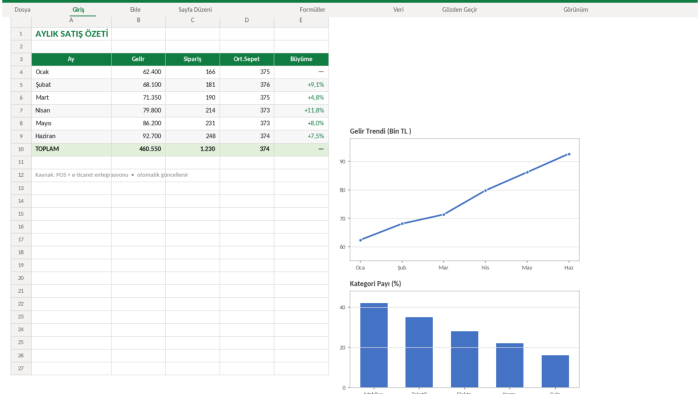This screenshot has width=700, height=394.
Task: Click the title cell AYLIK SATIŞ ÖZETİ
Action: [71, 34]
